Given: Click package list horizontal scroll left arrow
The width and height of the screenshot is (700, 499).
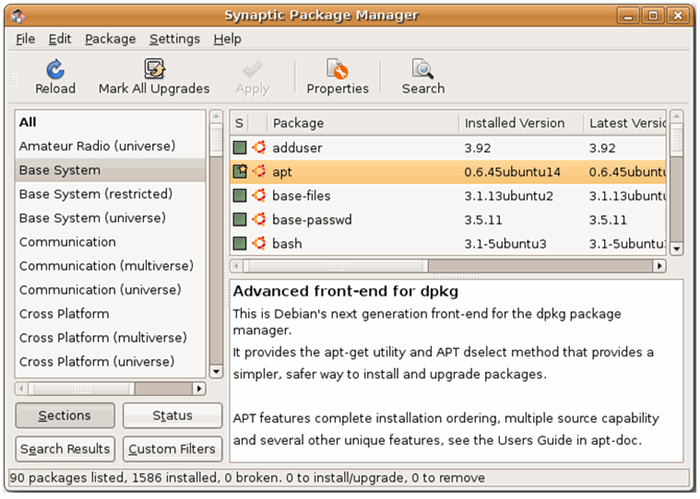Looking at the screenshot, I should point(237,266).
